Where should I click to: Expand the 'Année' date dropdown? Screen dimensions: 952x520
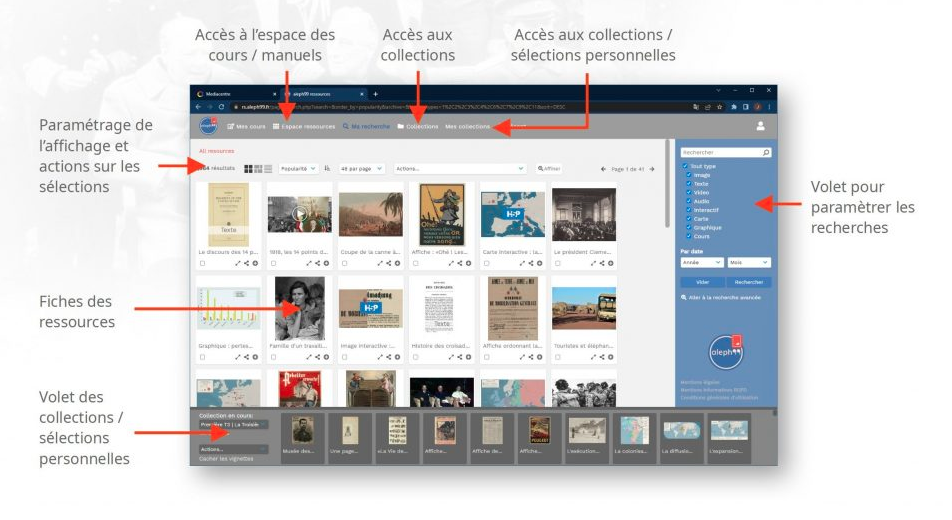(700, 262)
